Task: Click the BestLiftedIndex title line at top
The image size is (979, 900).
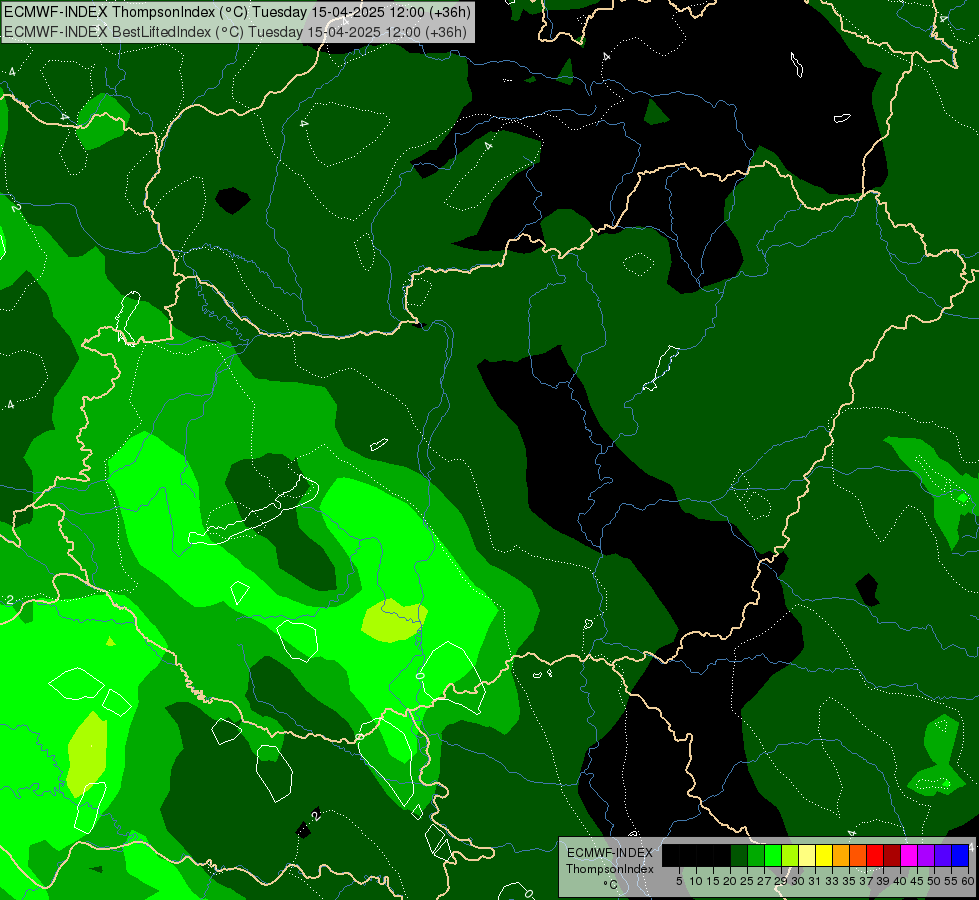Action: tap(235, 32)
